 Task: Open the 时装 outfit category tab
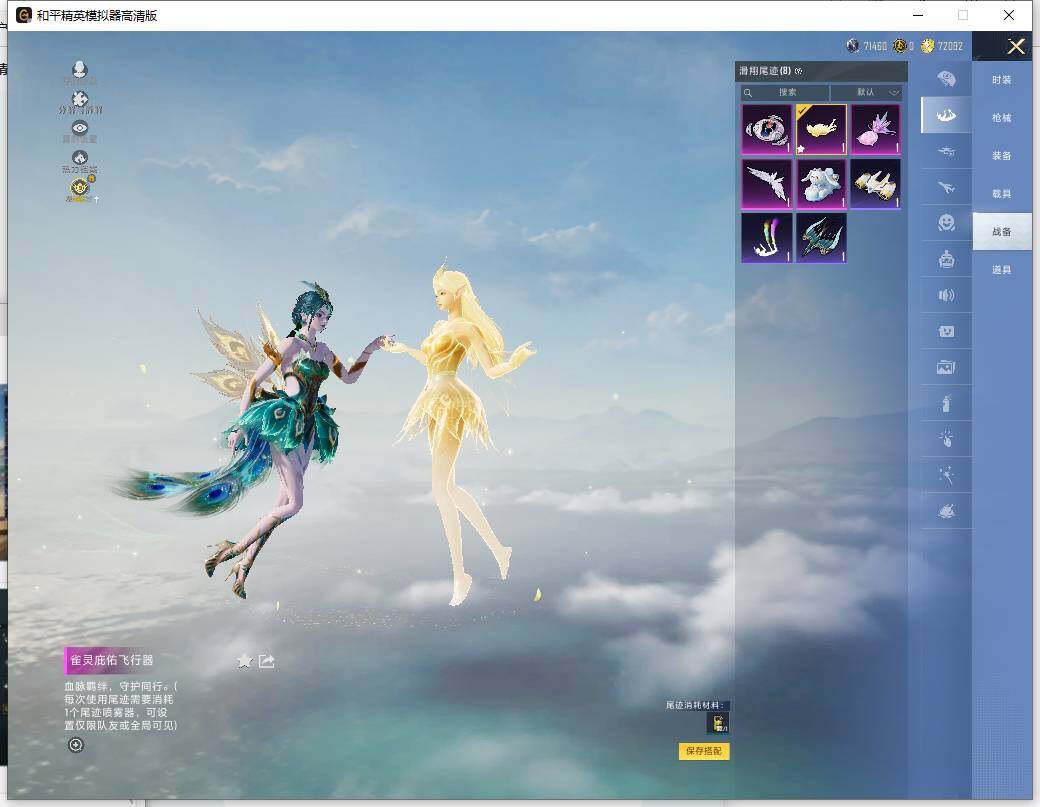point(1002,80)
